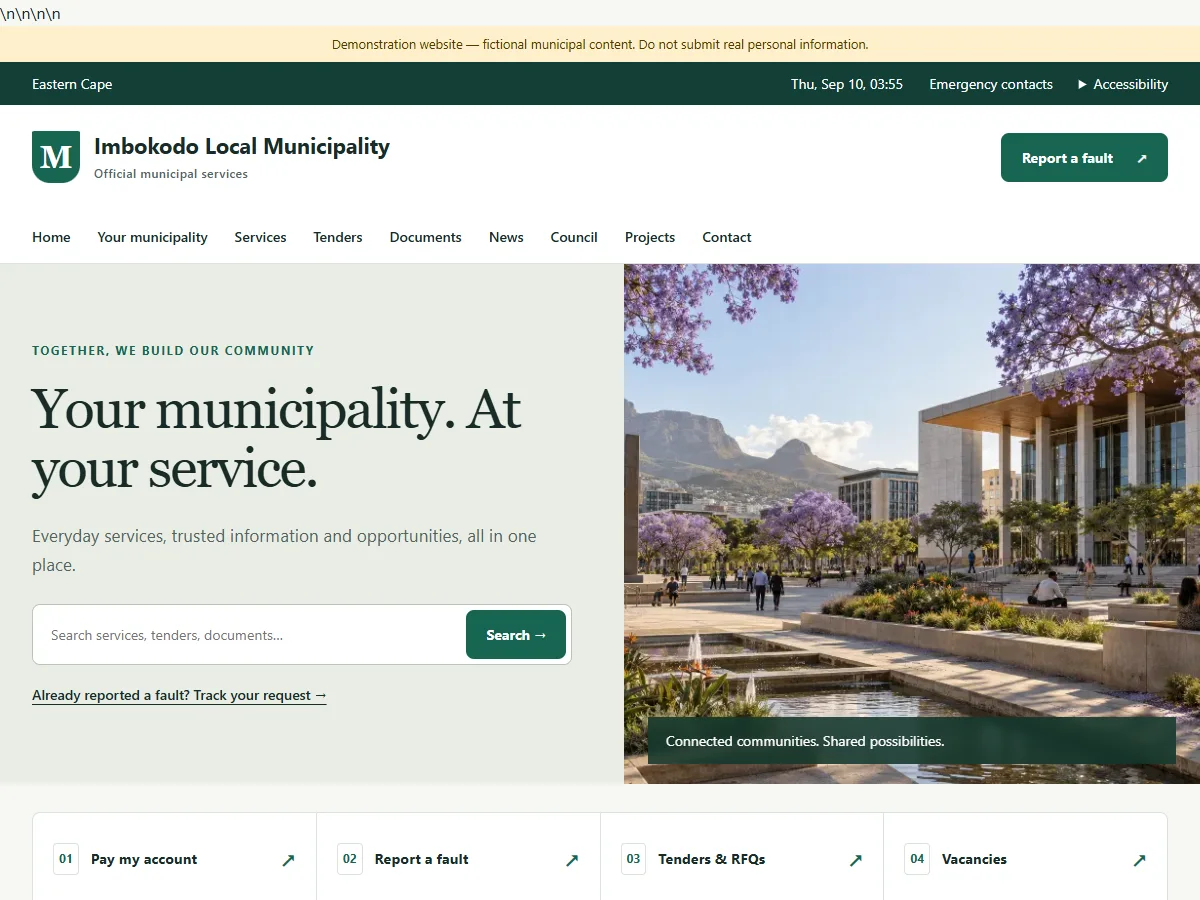Screen dimensions: 1200x900
Task: Click the Together, we build our community text
Action: [x=173, y=351]
